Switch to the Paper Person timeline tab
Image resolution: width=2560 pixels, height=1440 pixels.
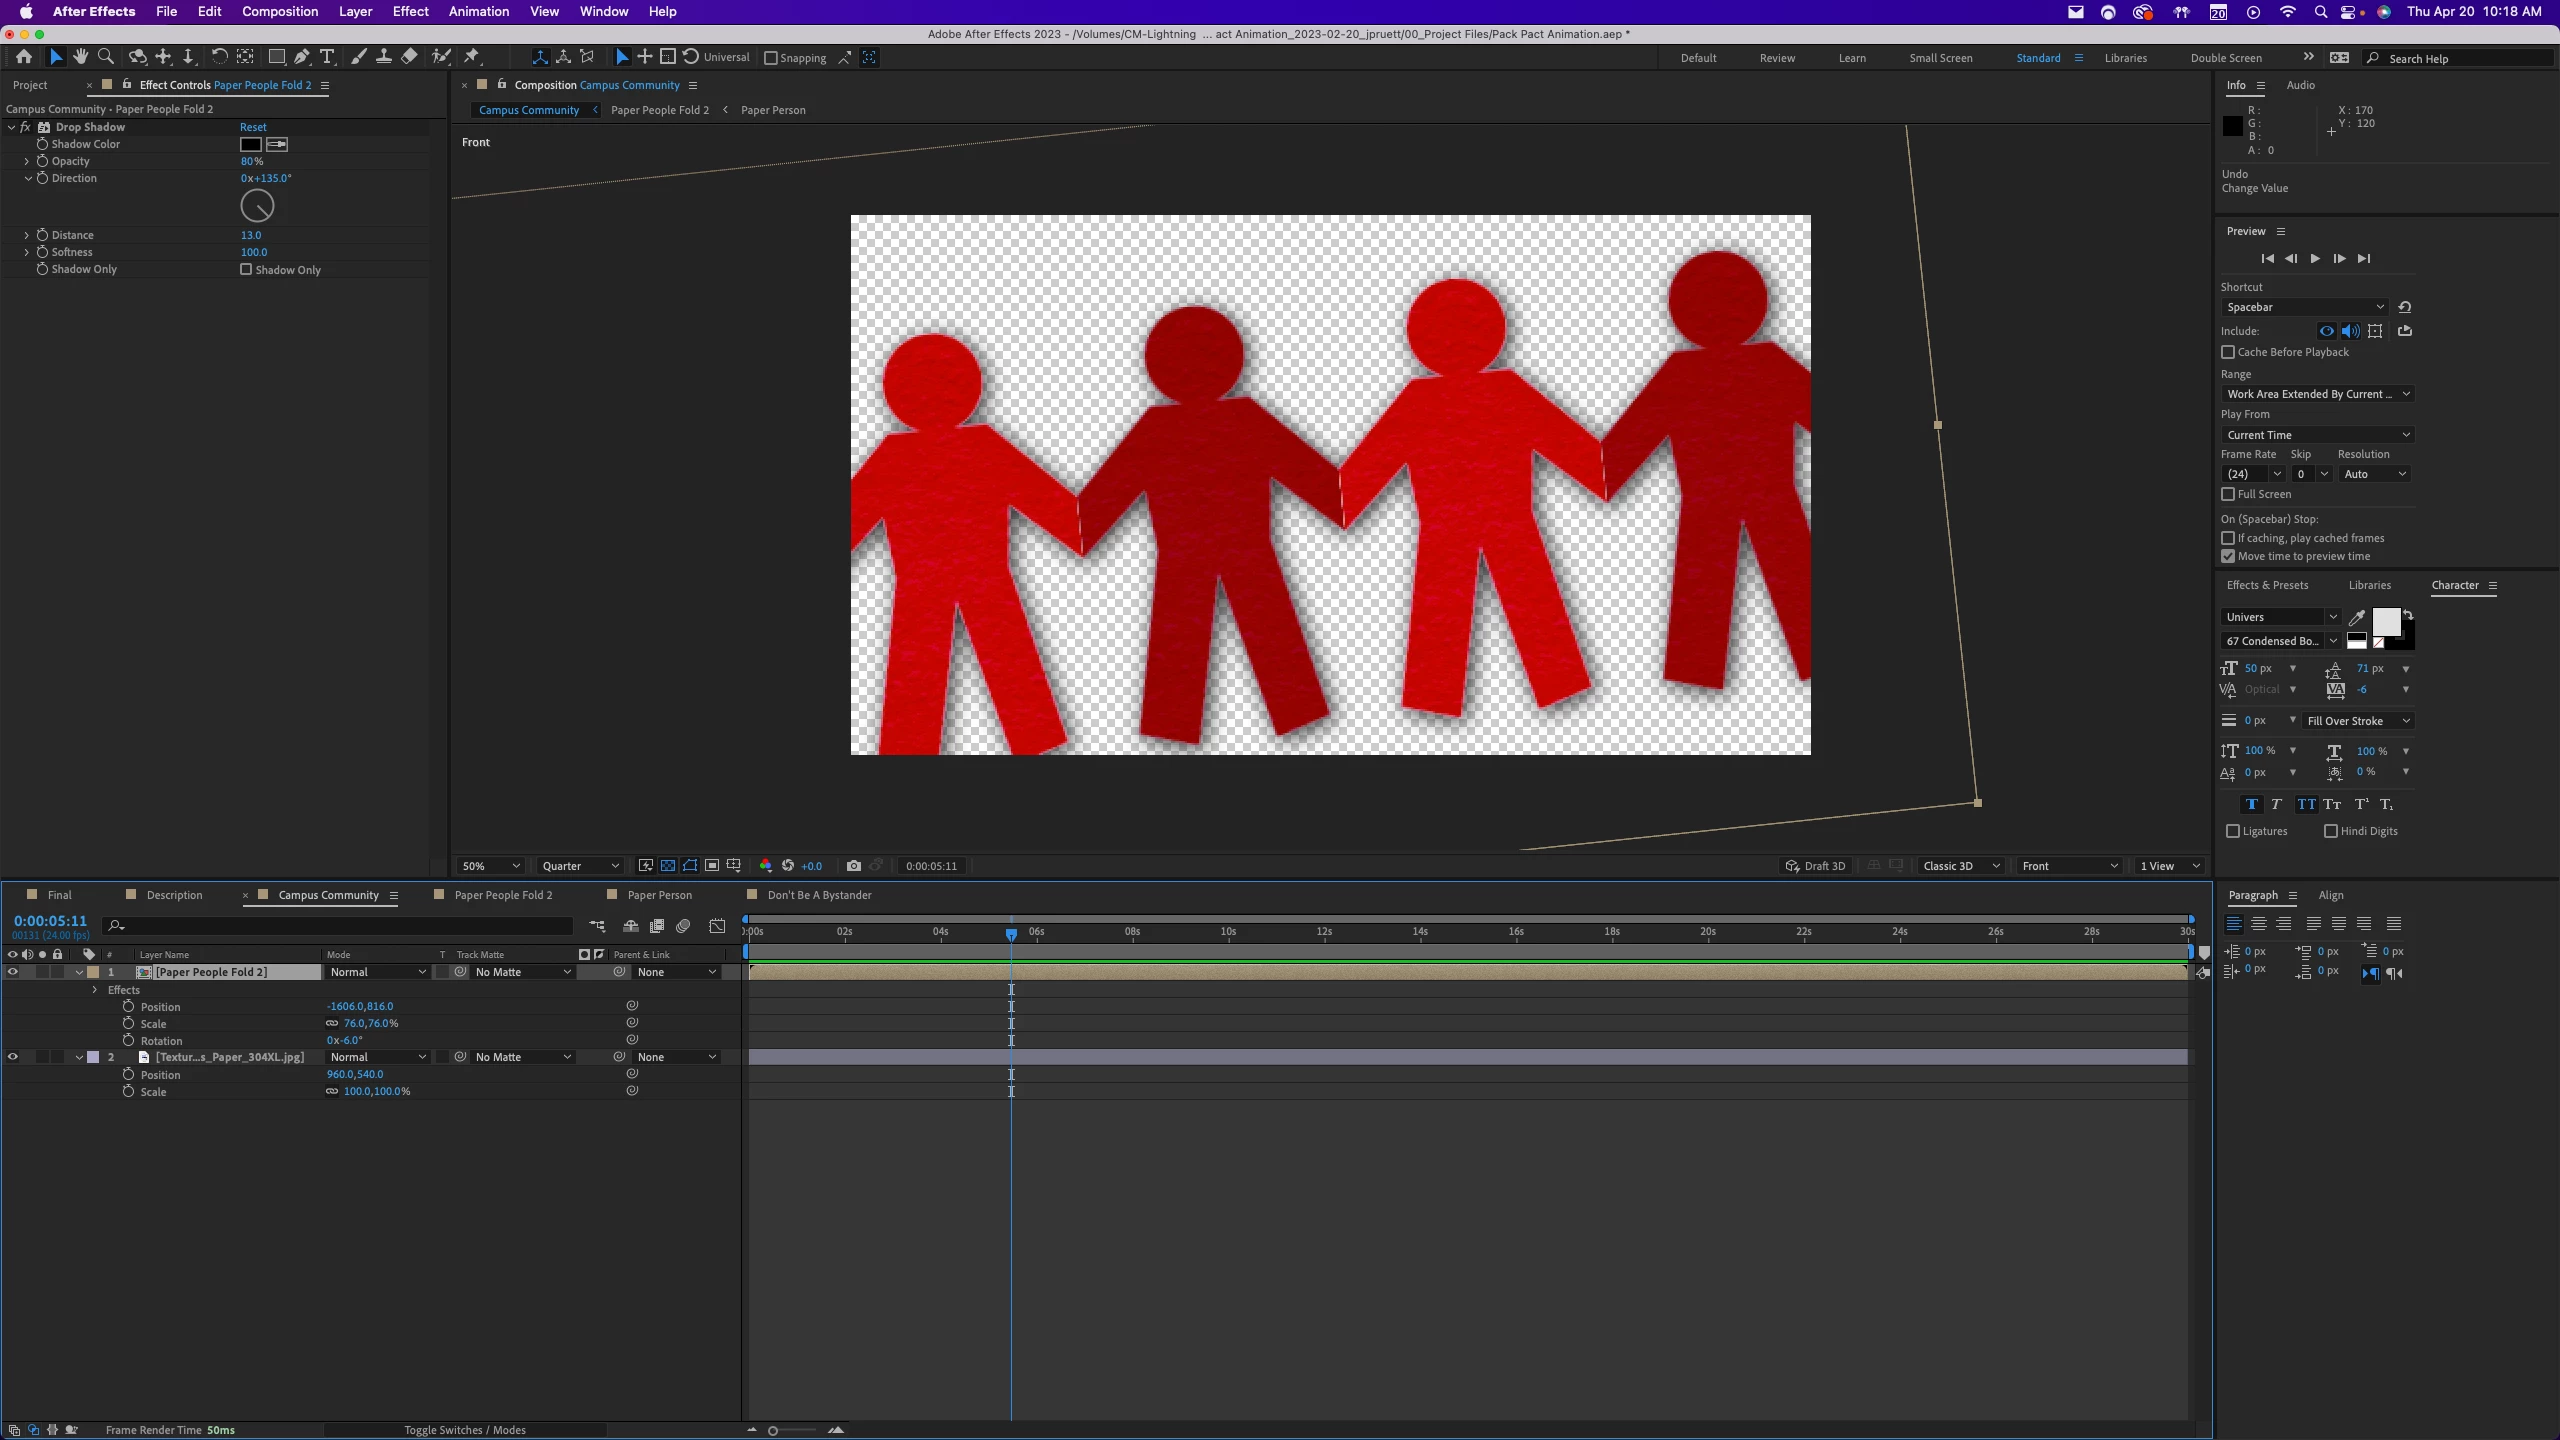click(x=659, y=895)
